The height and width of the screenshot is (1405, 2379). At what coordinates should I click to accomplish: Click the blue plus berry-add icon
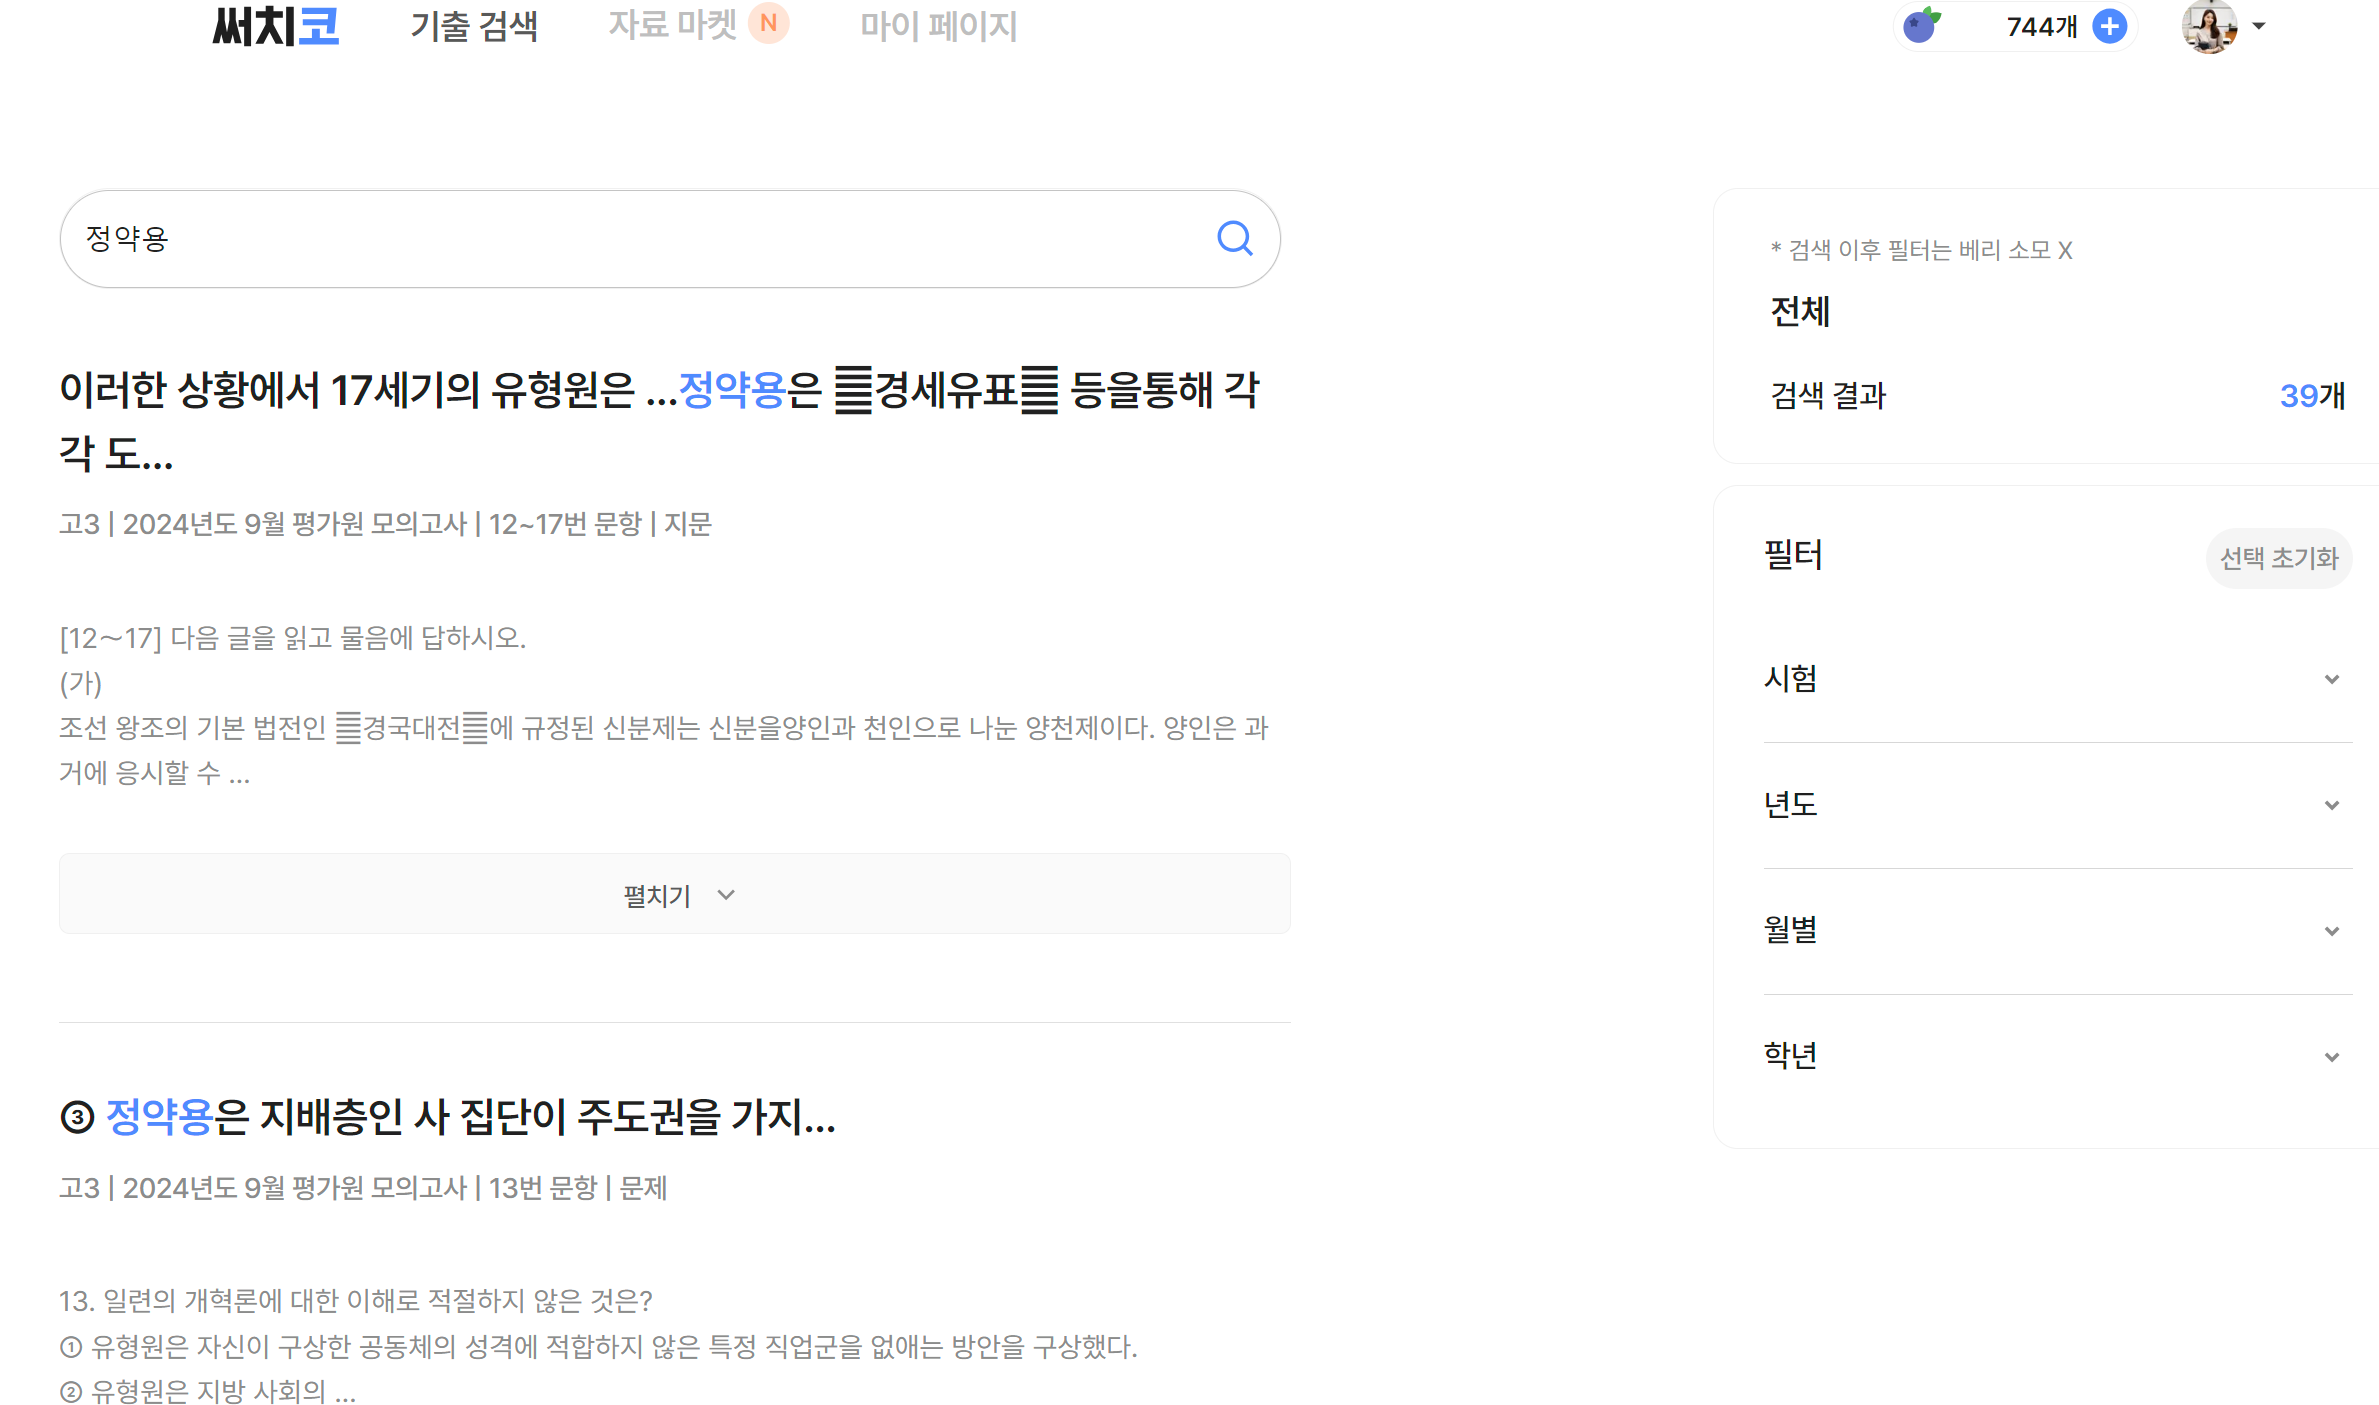(x=2110, y=26)
